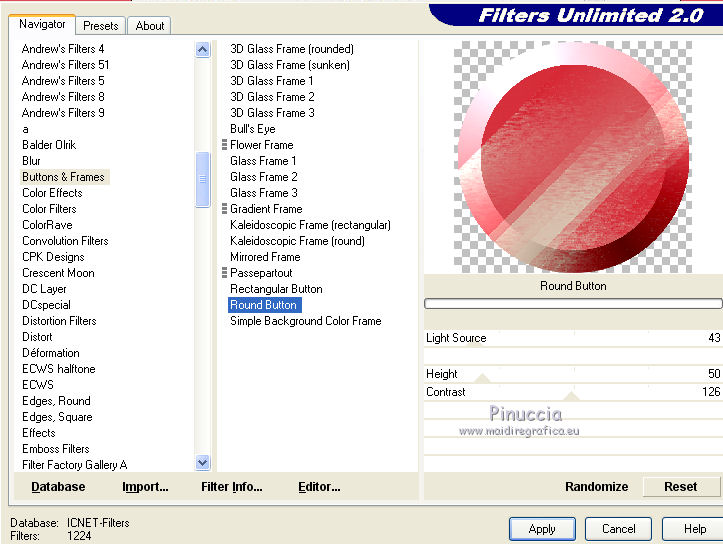Adjust the Height slider handle
This screenshot has width=723, height=544.
[482, 378]
